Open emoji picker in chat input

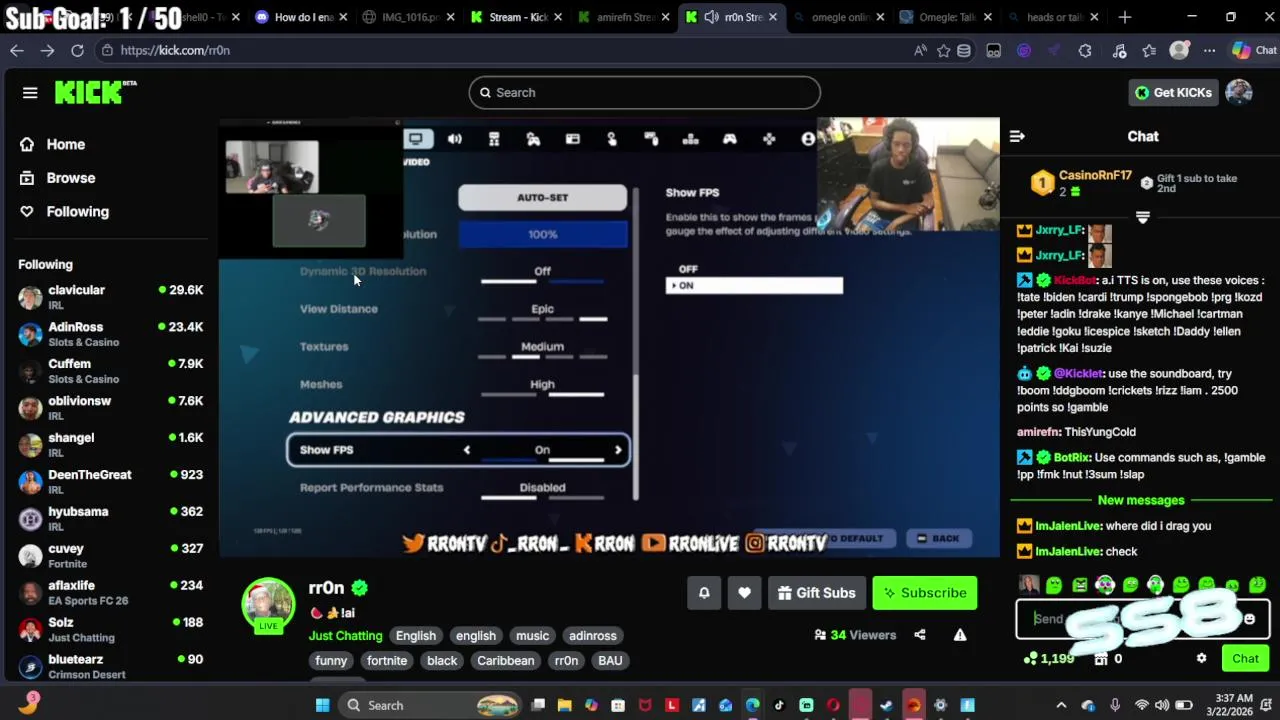point(1249,619)
